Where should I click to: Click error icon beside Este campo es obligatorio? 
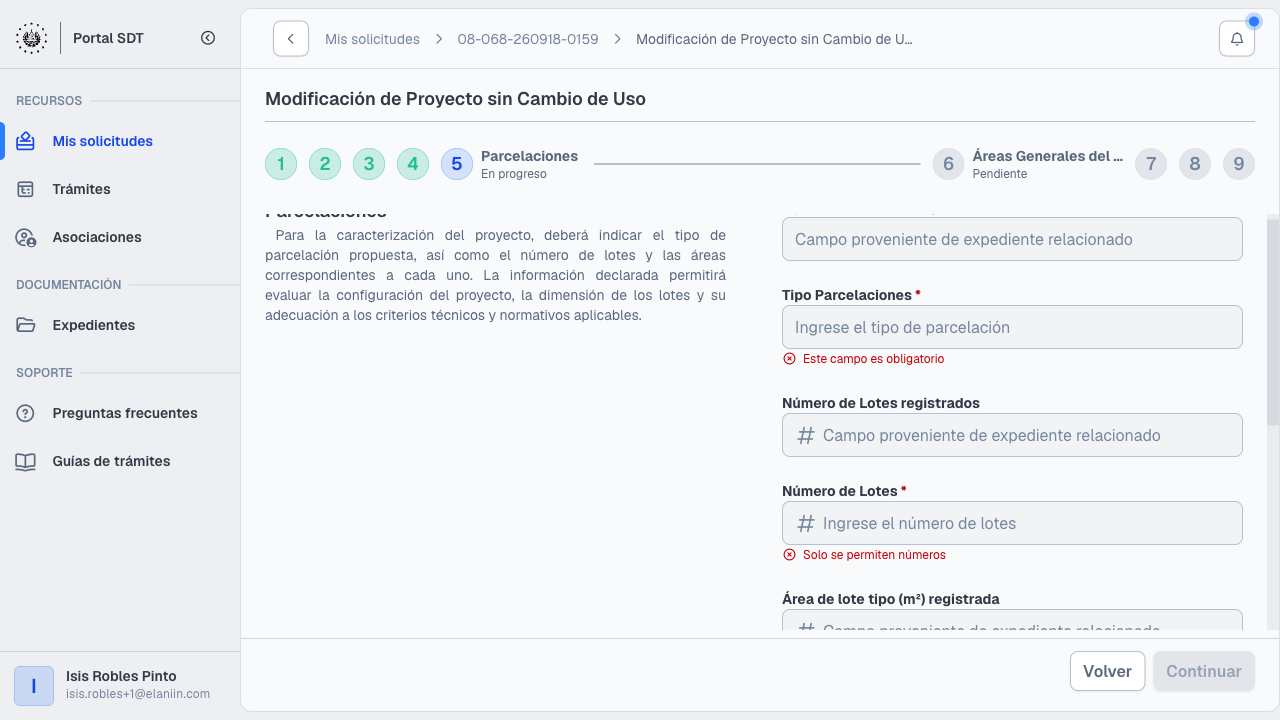point(789,359)
